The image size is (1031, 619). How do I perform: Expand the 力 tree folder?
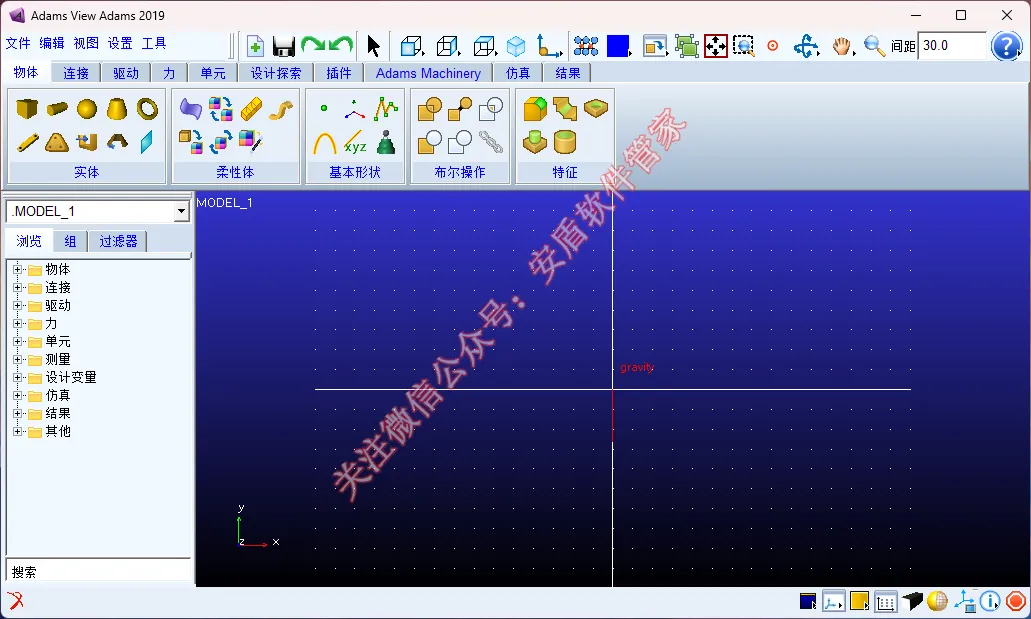18,324
